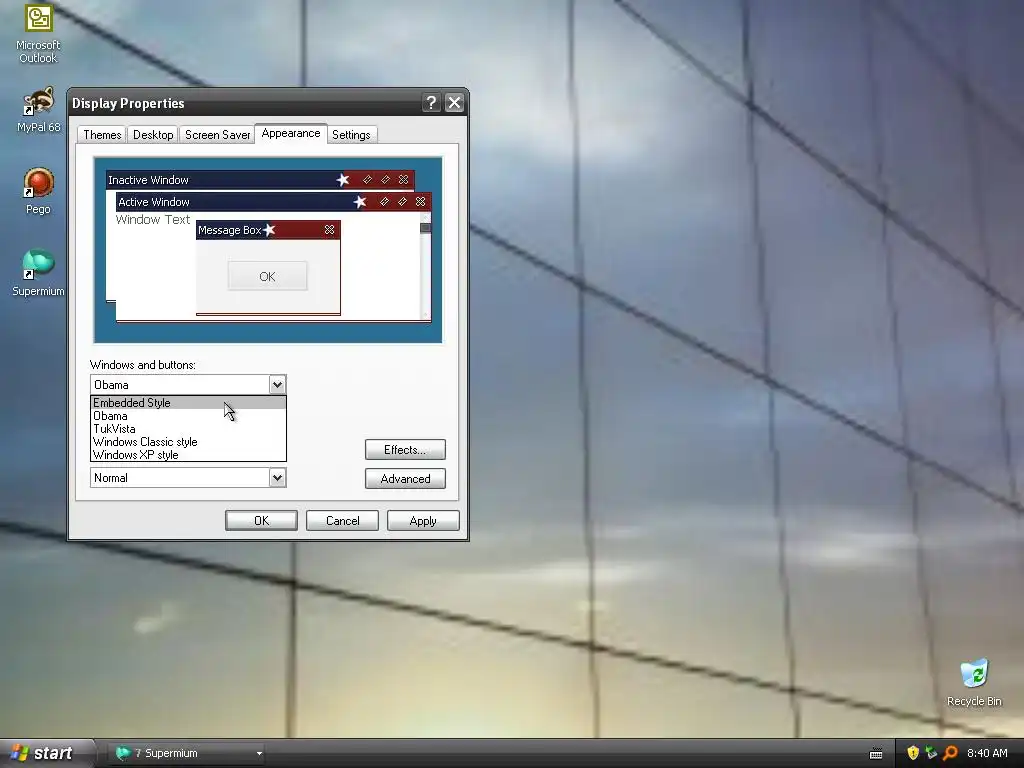Click the preview Active Window title bar

(274, 202)
